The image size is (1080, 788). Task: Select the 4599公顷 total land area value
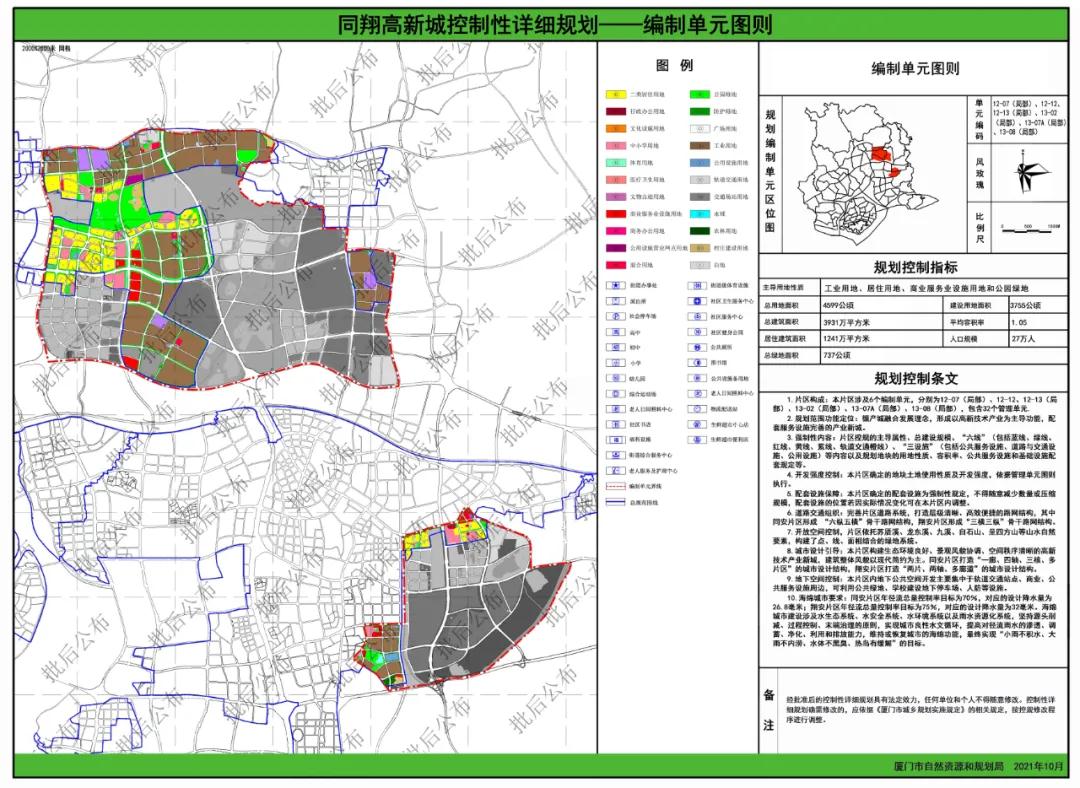pos(838,305)
